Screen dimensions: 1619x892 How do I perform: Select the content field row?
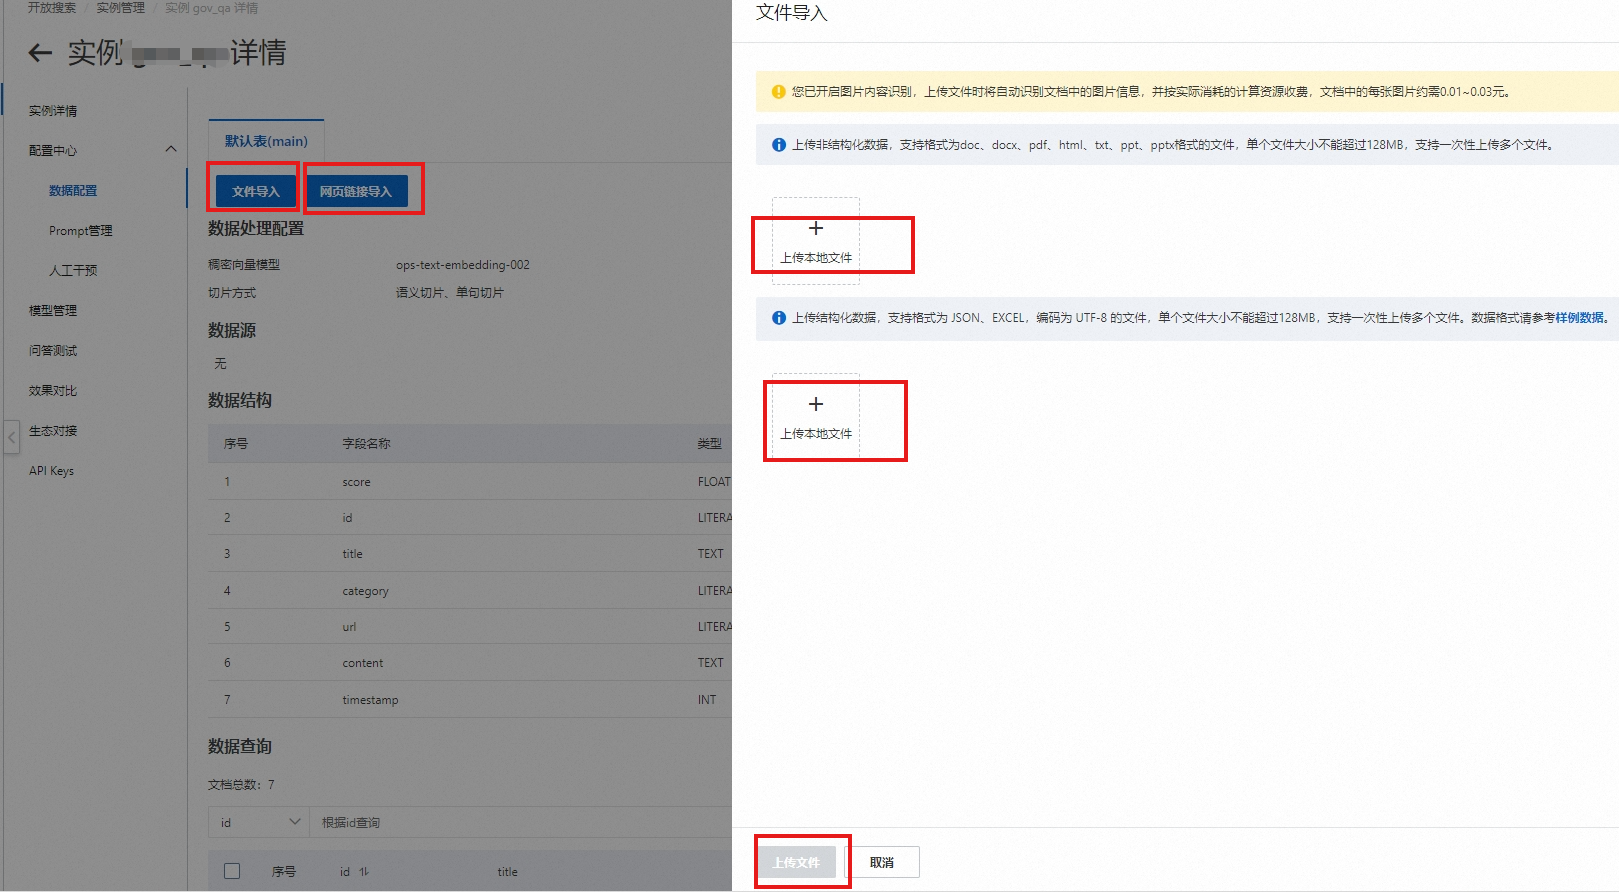[x=470, y=663]
